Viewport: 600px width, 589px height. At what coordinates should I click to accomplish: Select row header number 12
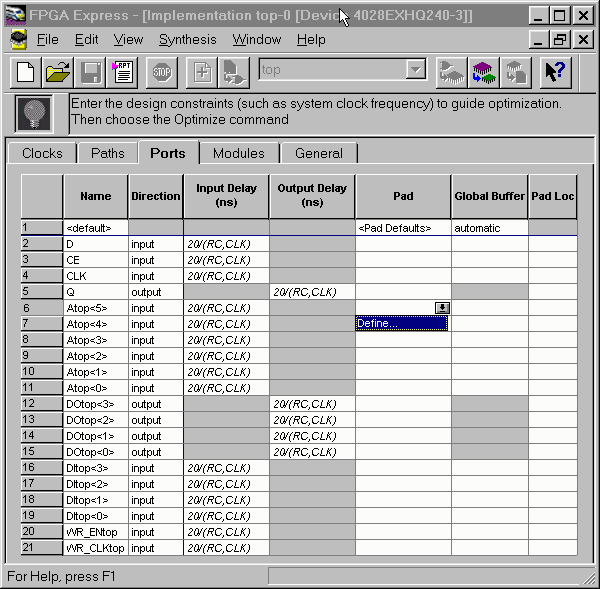coord(42,404)
